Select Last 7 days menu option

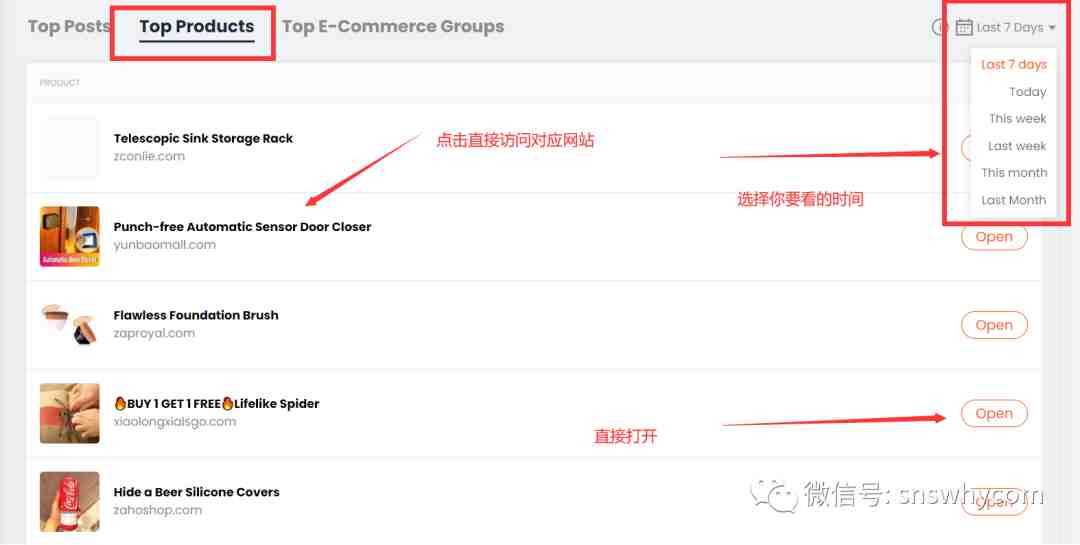(1014, 64)
